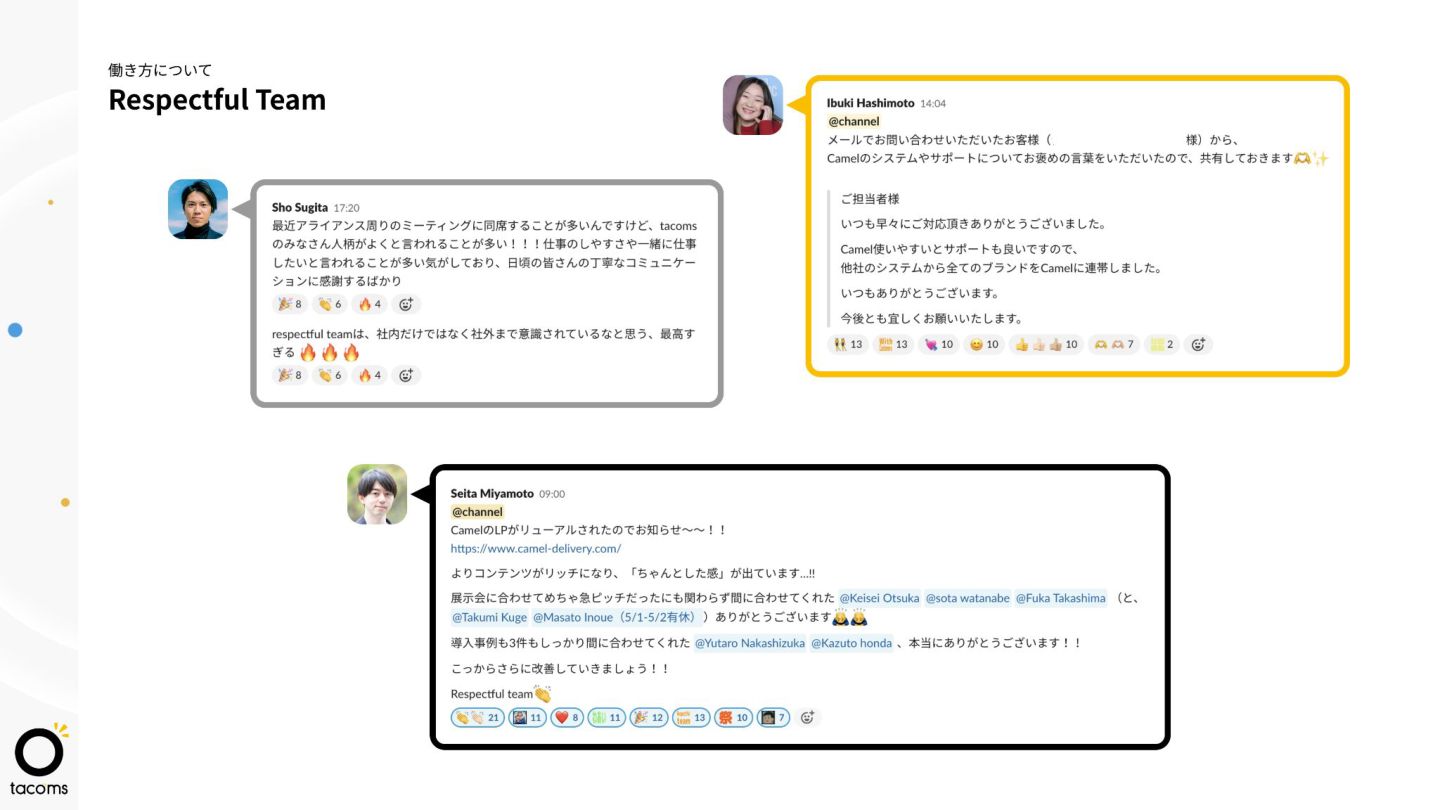The image size is (1440, 810).
Task: Click the @Keisei Otsuka mention
Action: [x=879, y=598]
